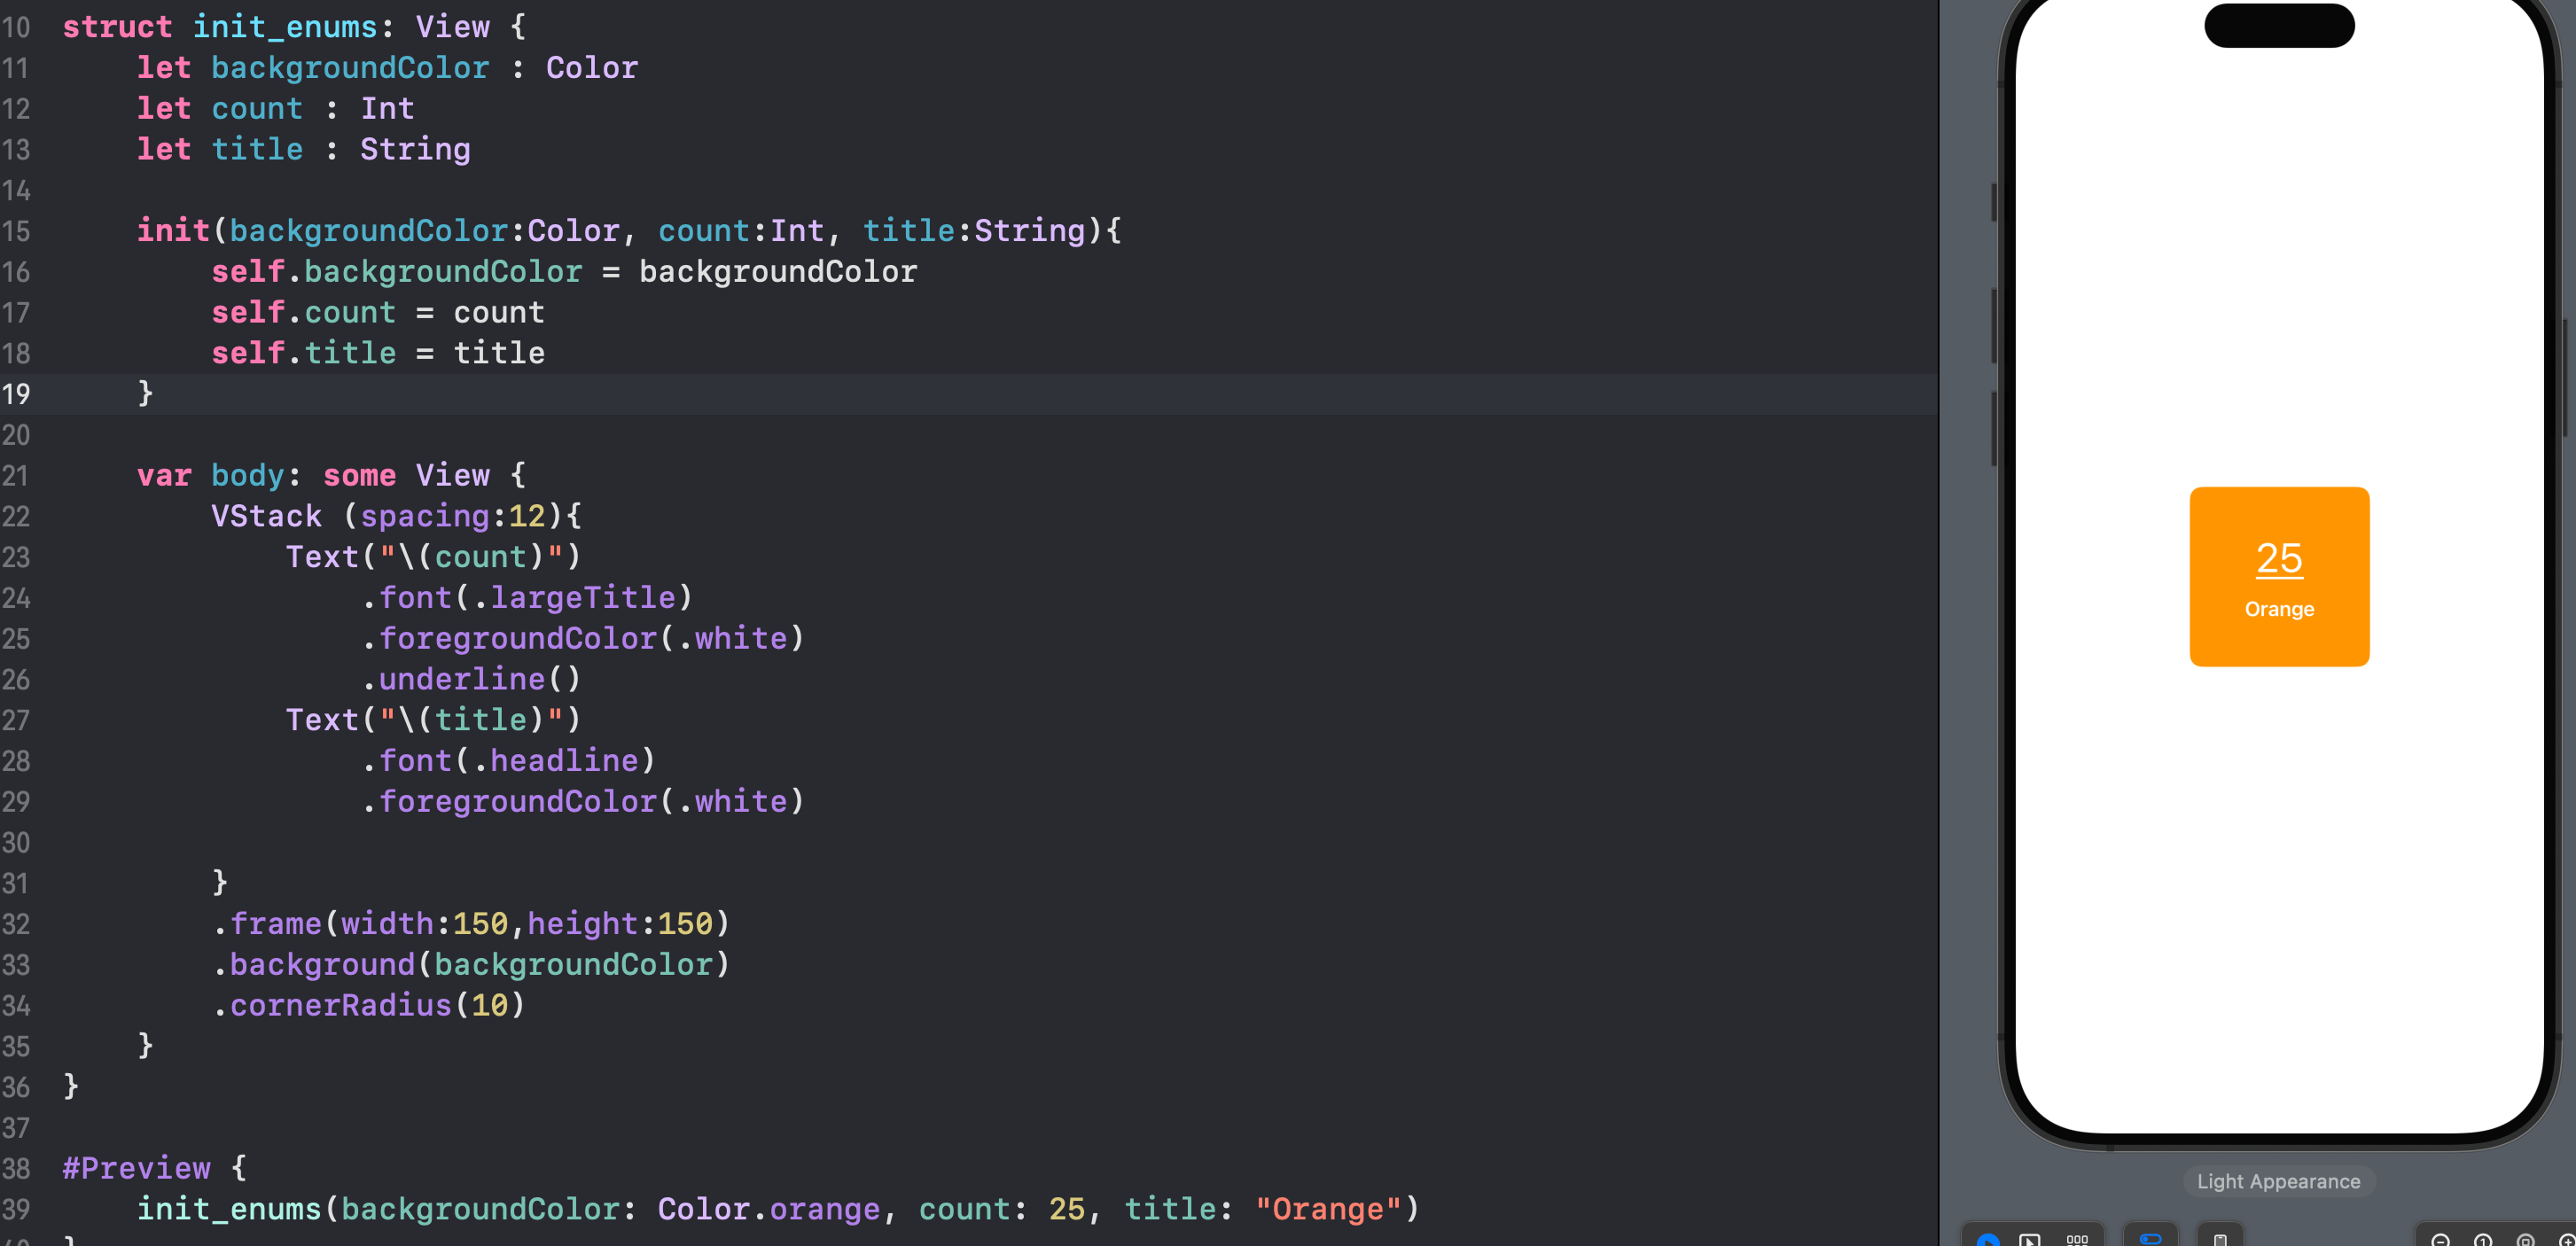Click the .cornerRadius(10) modifier
2576x1246 pixels.
[x=368, y=1005]
